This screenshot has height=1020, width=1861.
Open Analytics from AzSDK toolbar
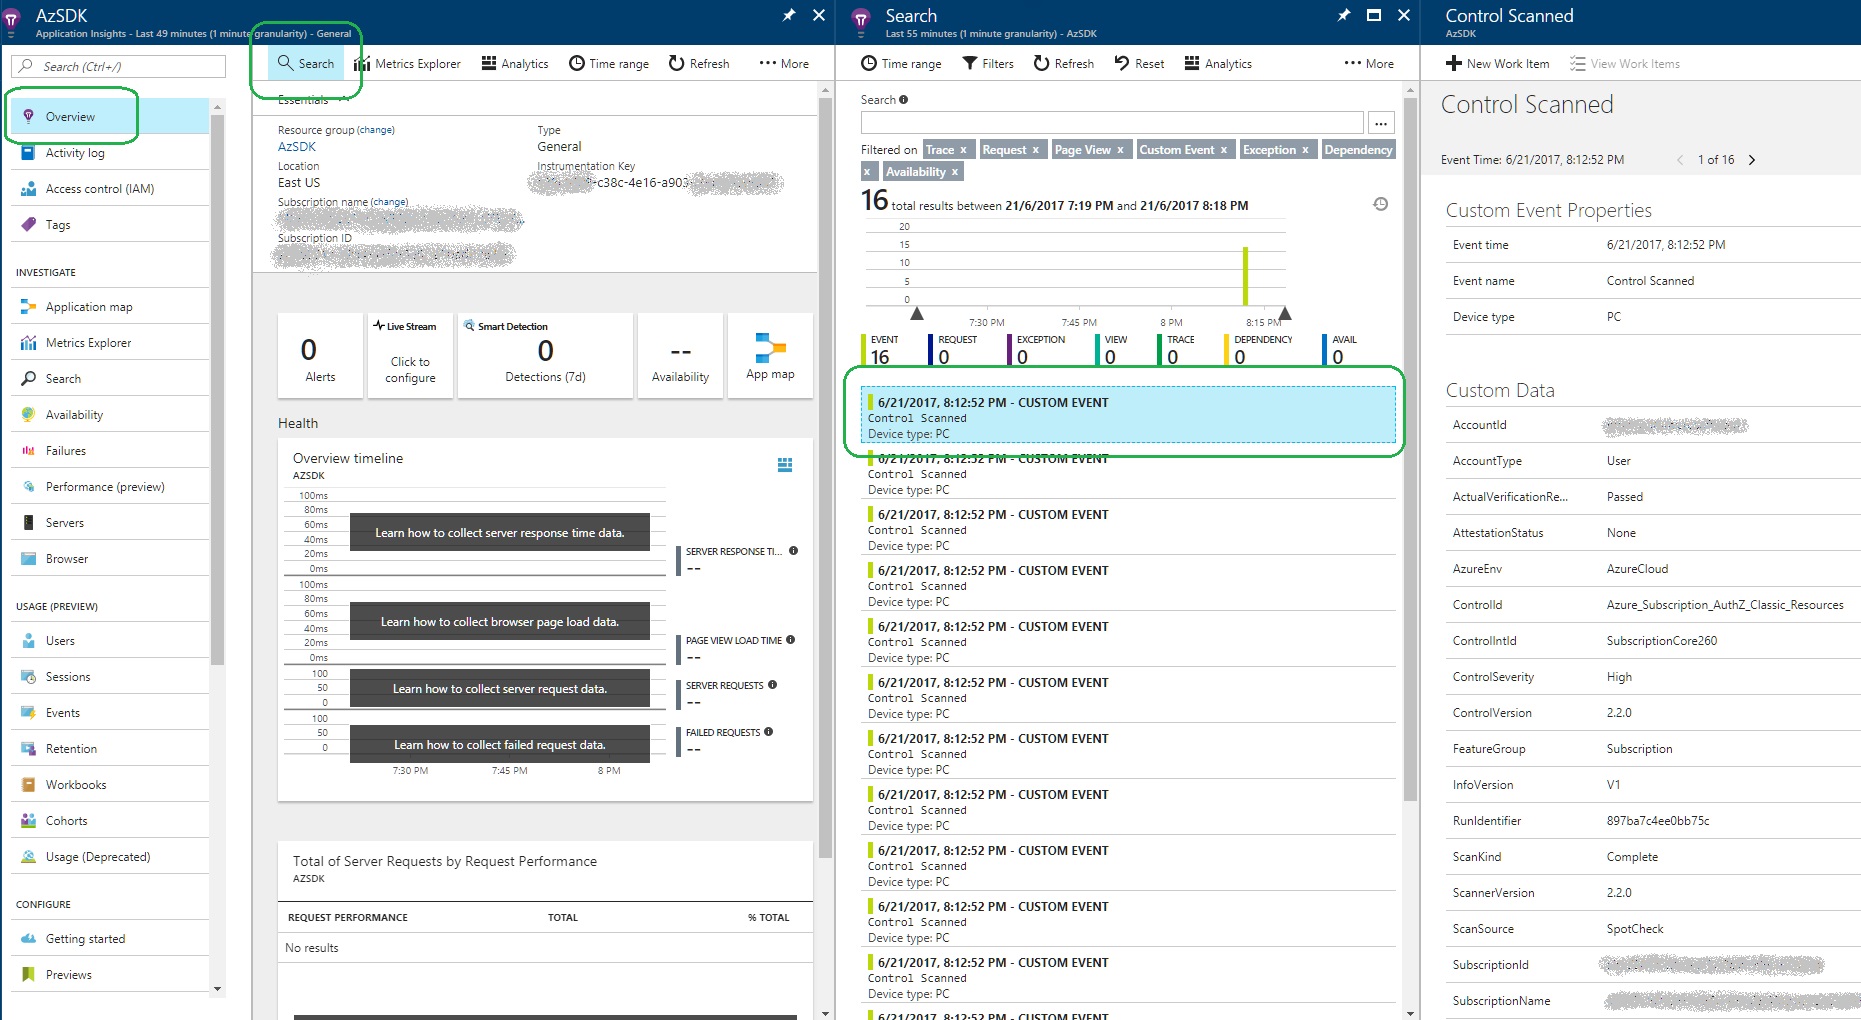click(x=515, y=64)
